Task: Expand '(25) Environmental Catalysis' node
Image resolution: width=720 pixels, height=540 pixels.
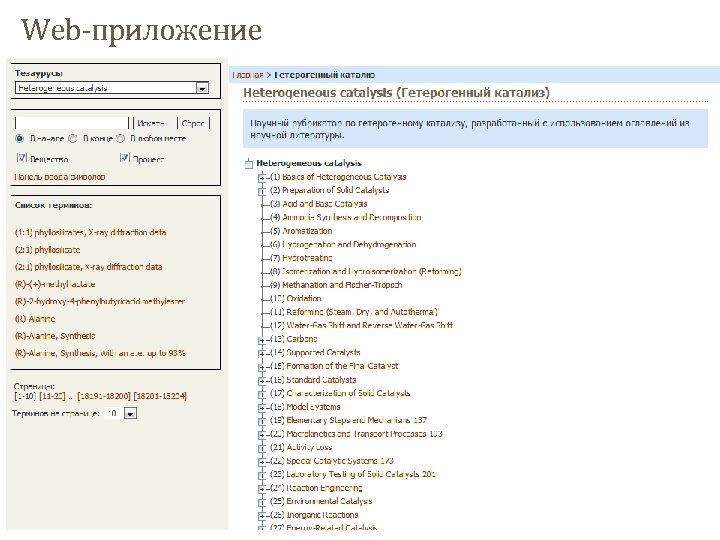Action: coord(262,502)
